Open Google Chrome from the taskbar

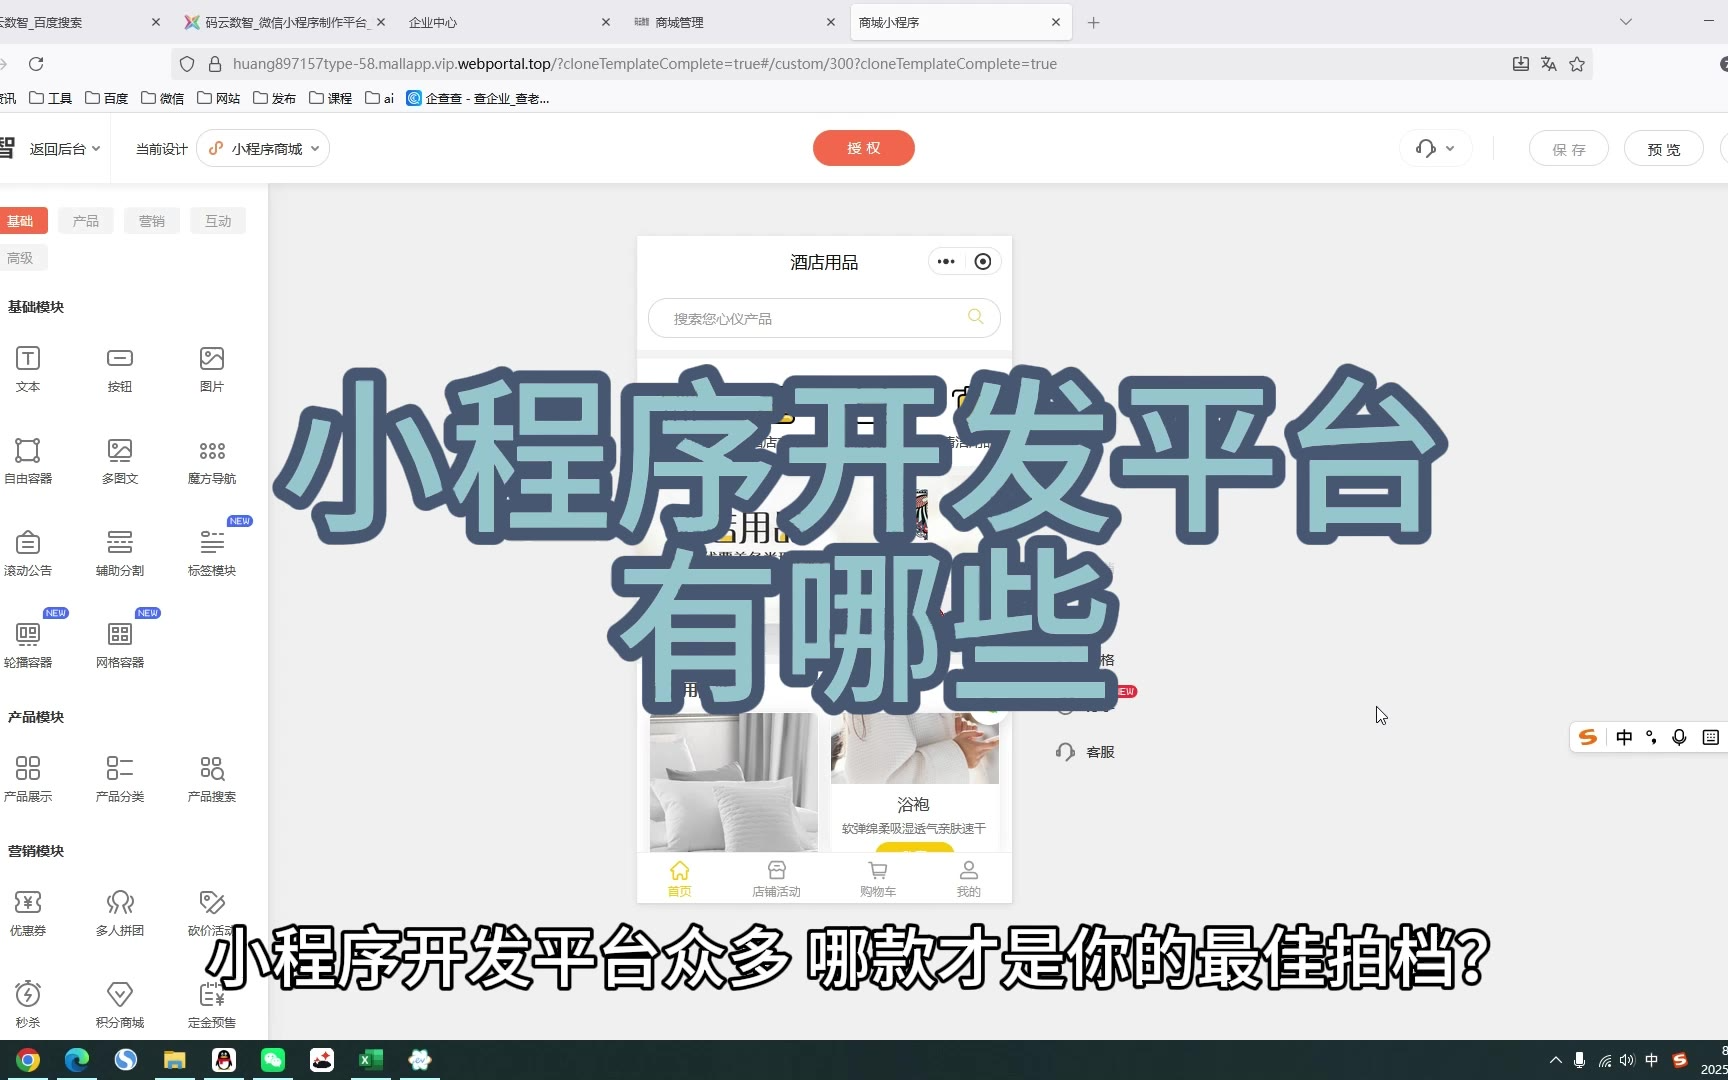pyautogui.click(x=28, y=1060)
